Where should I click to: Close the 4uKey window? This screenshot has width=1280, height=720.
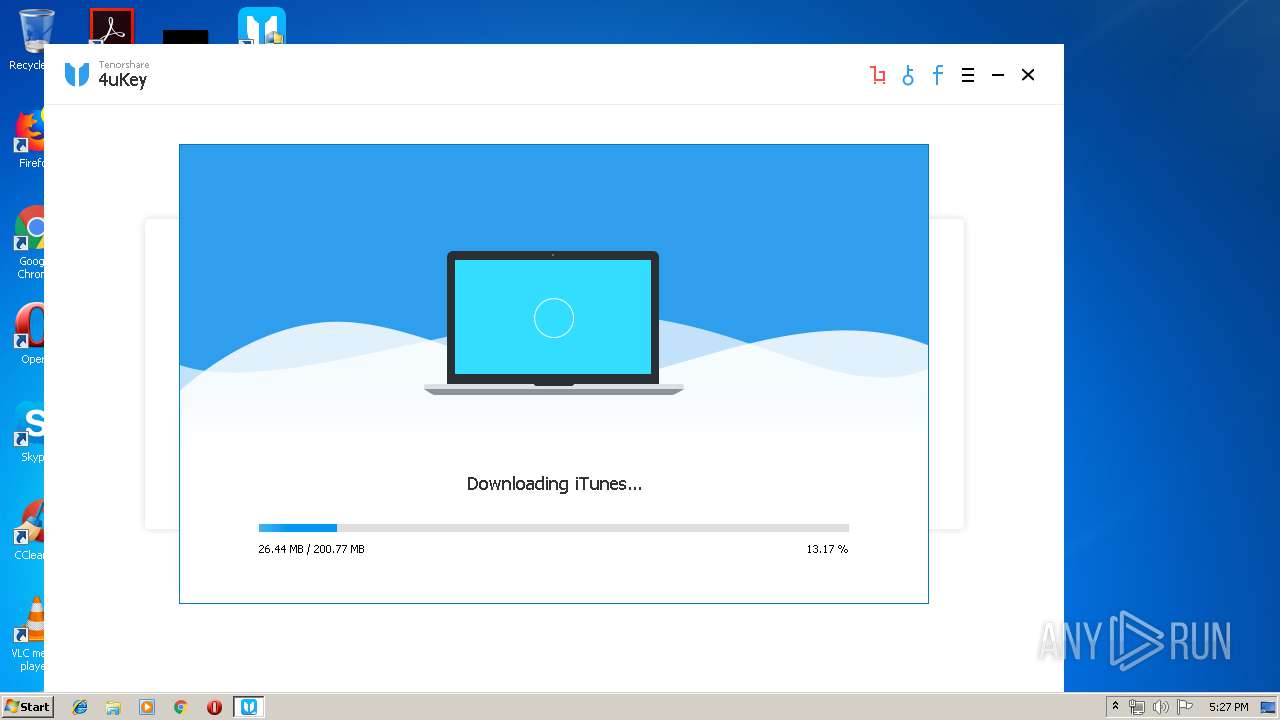tap(1028, 75)
